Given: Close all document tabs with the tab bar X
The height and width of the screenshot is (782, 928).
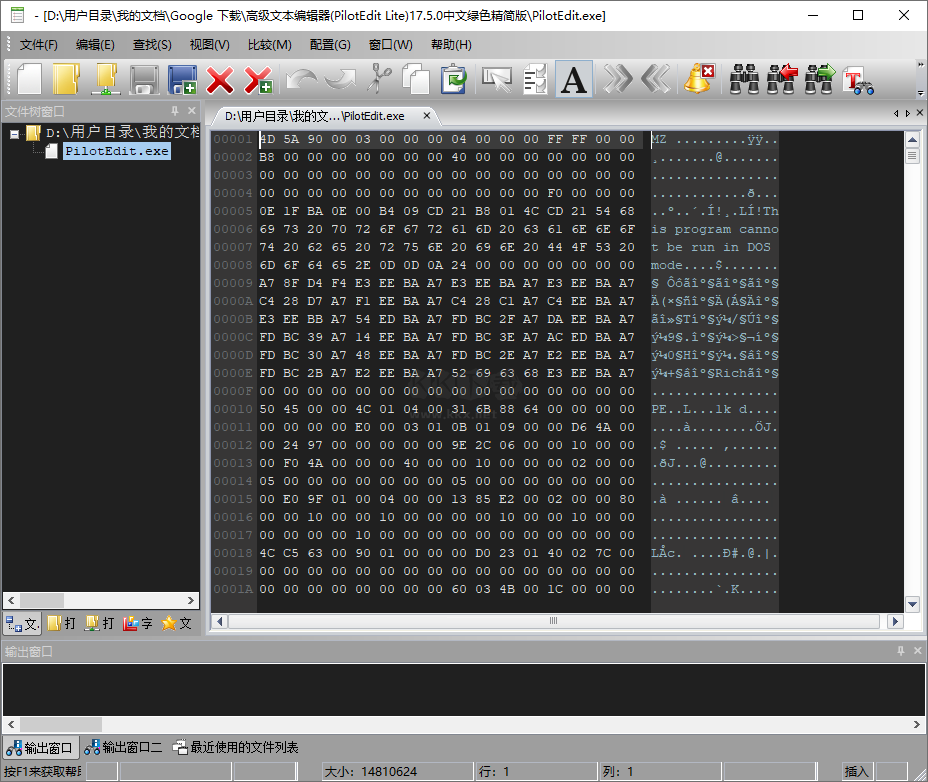Looking at the screenshot, I should (x=920, y=112).
